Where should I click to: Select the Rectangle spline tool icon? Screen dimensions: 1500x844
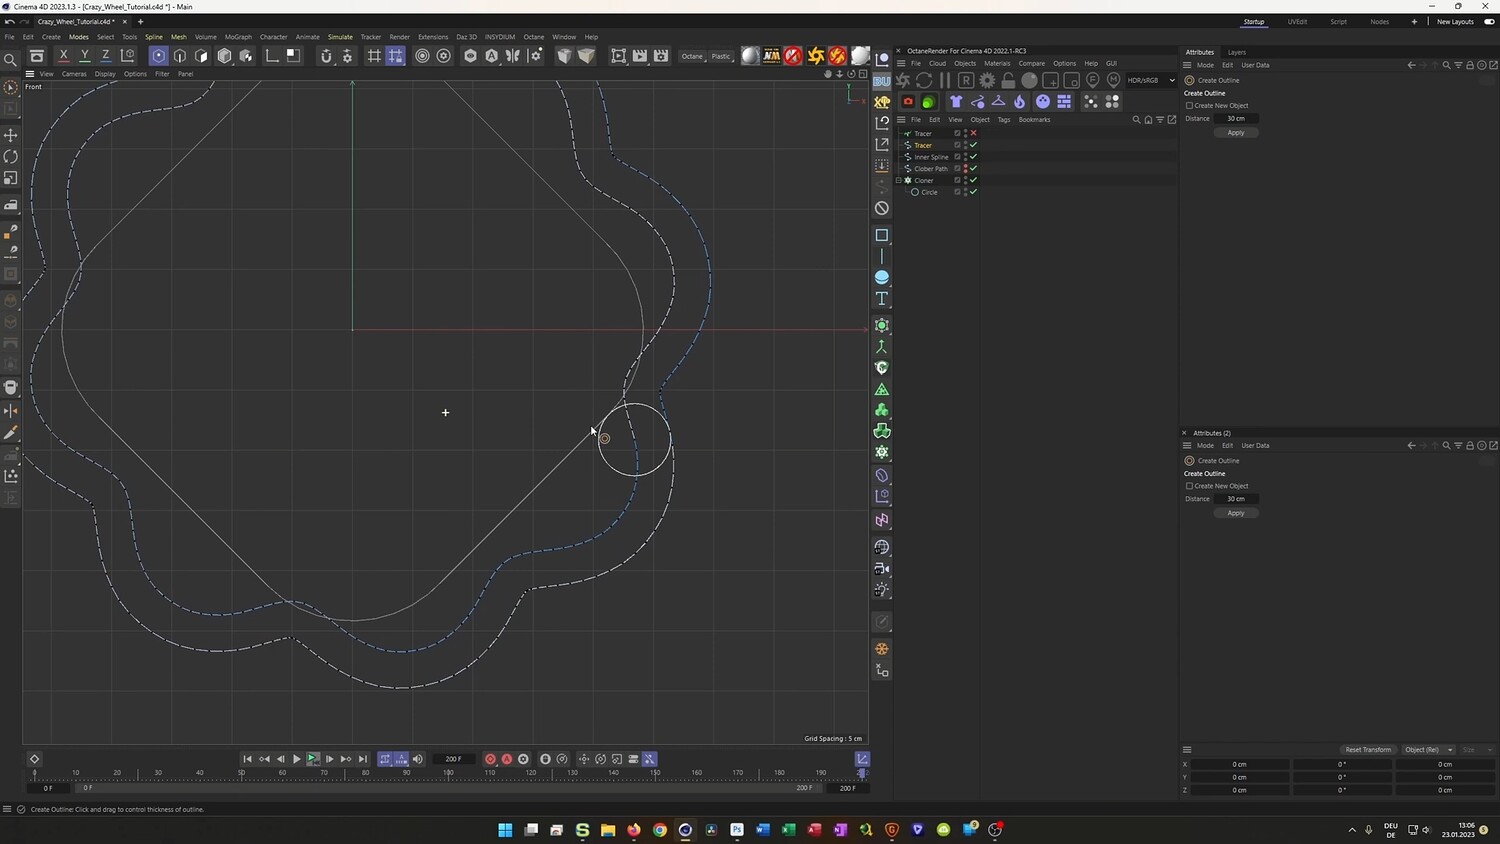(882, 235)
